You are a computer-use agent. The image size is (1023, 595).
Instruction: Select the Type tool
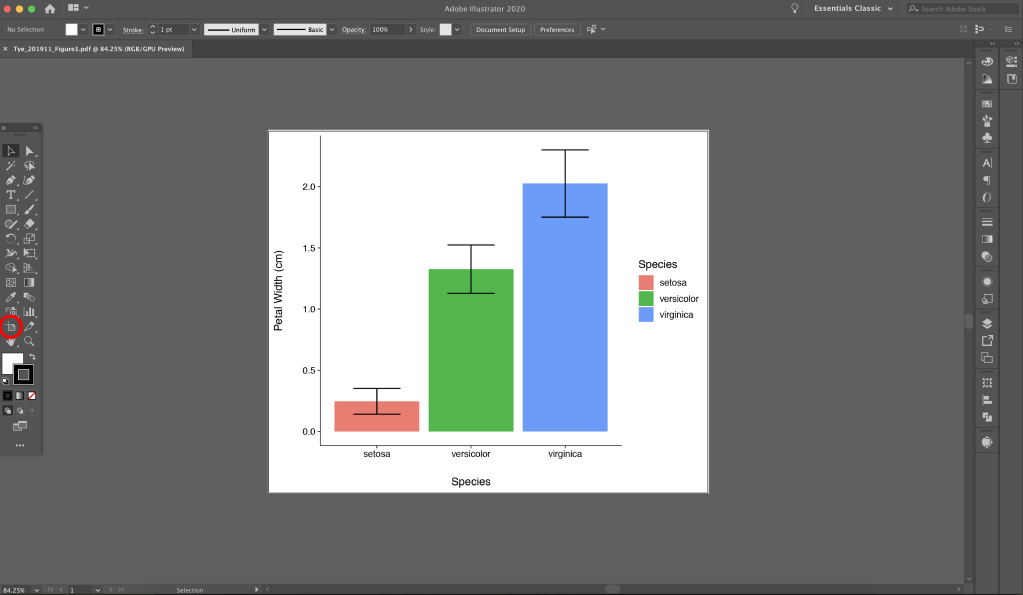click(x=11, y=195)
